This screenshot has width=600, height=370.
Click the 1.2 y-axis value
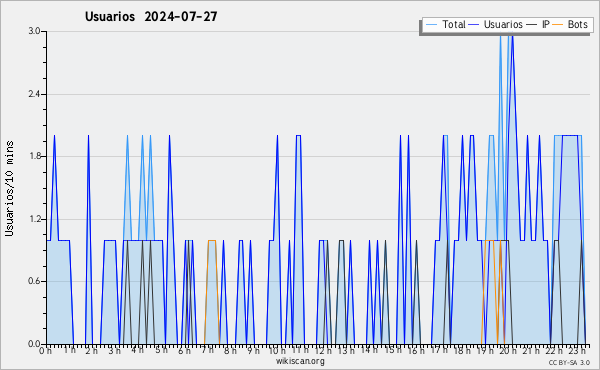(x=34, y=219)
